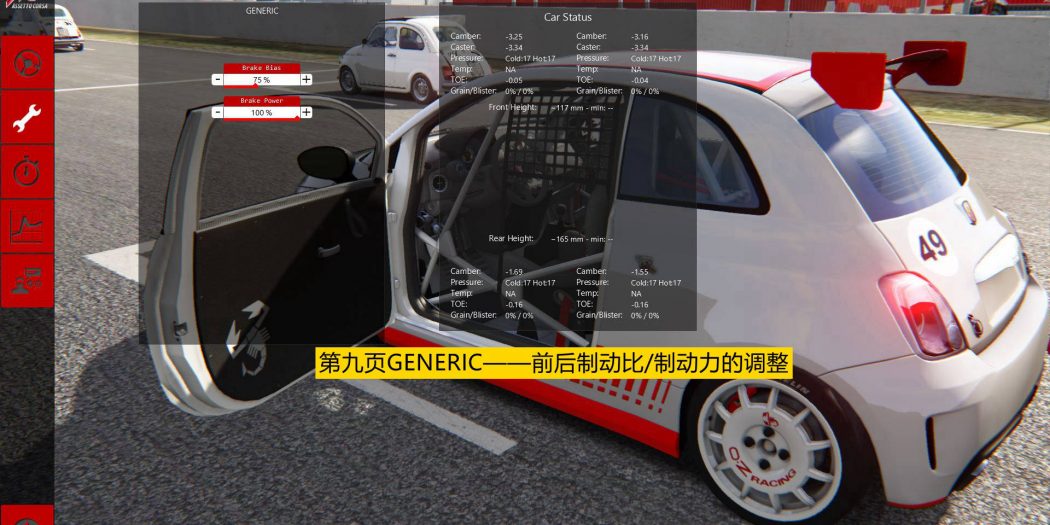Click the Brake Bias label
Image resolution: width=1050 pixels, height=525 pixels.
point(262,68)
